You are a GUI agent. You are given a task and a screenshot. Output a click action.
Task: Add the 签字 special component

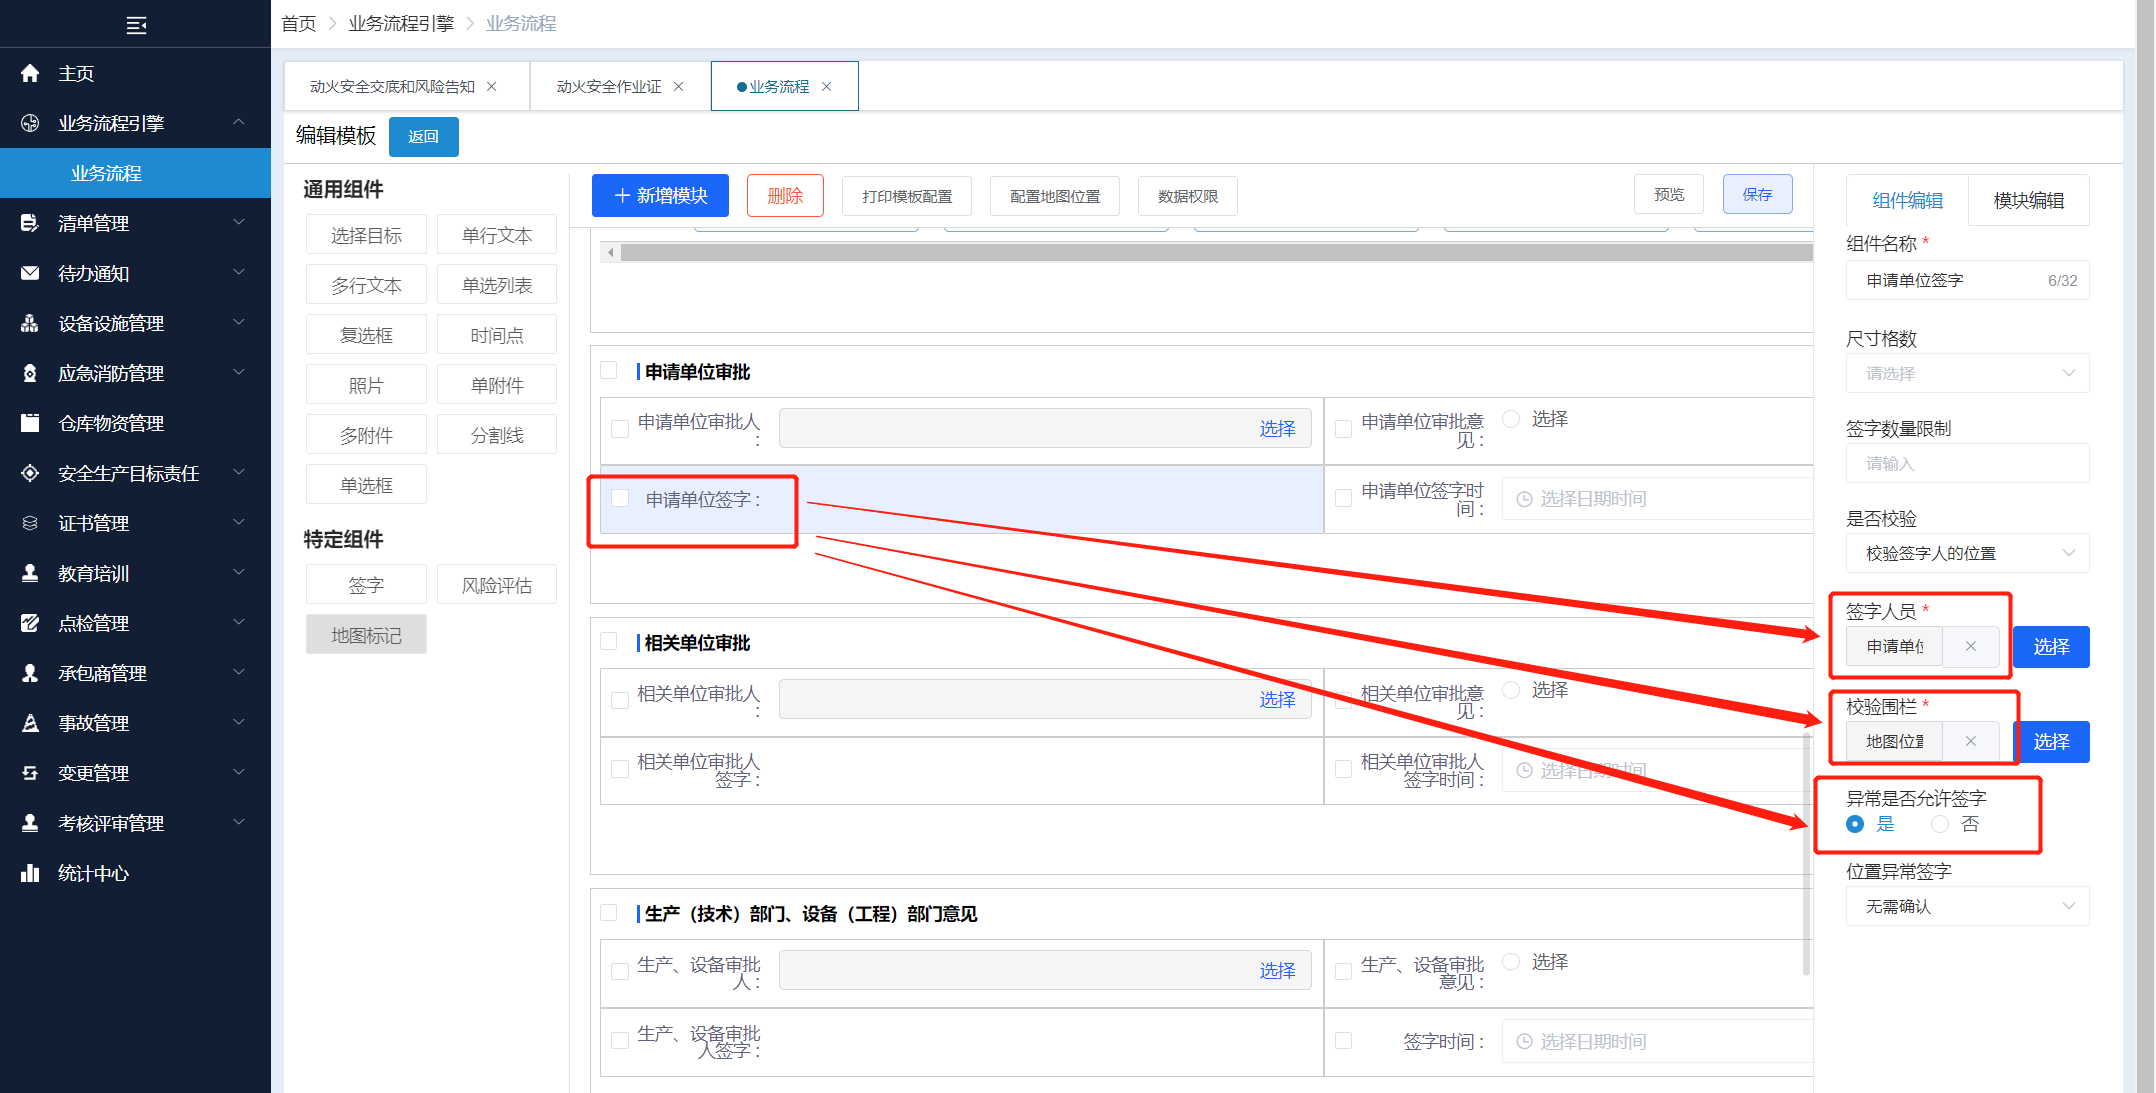[366, 585]
